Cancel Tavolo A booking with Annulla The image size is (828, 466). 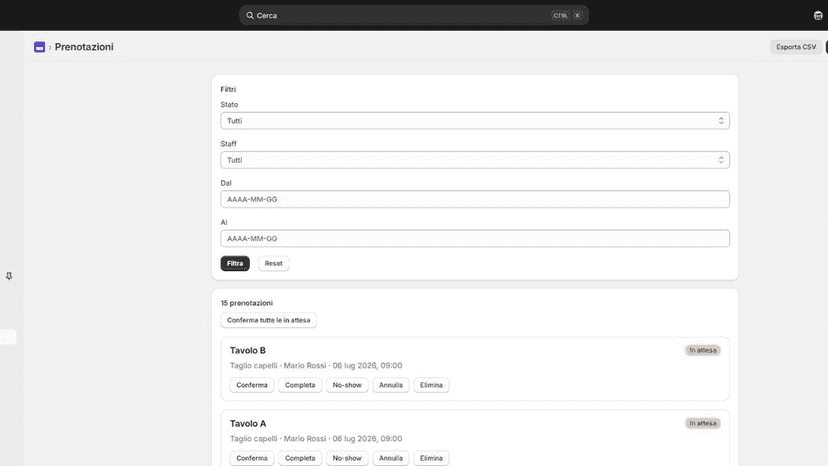tap(391, 458)
